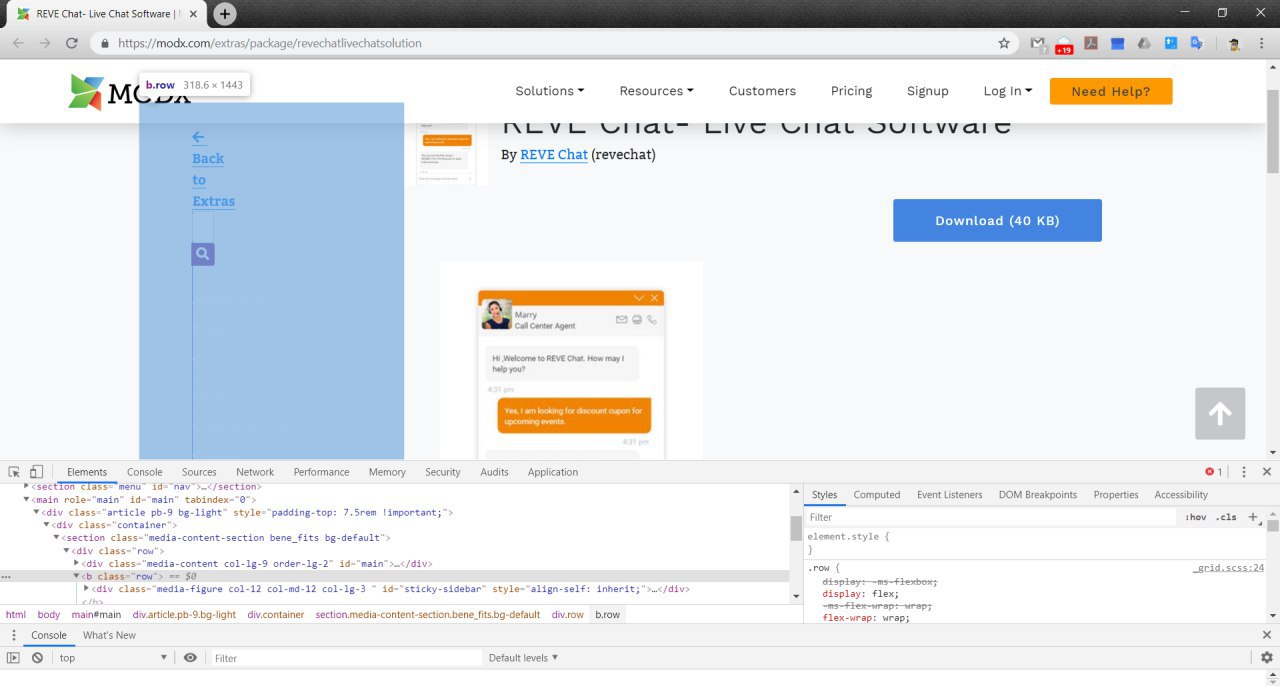1280x686 pixels.
Task: Click the MODX logo
Action: (x=129, y=92)
